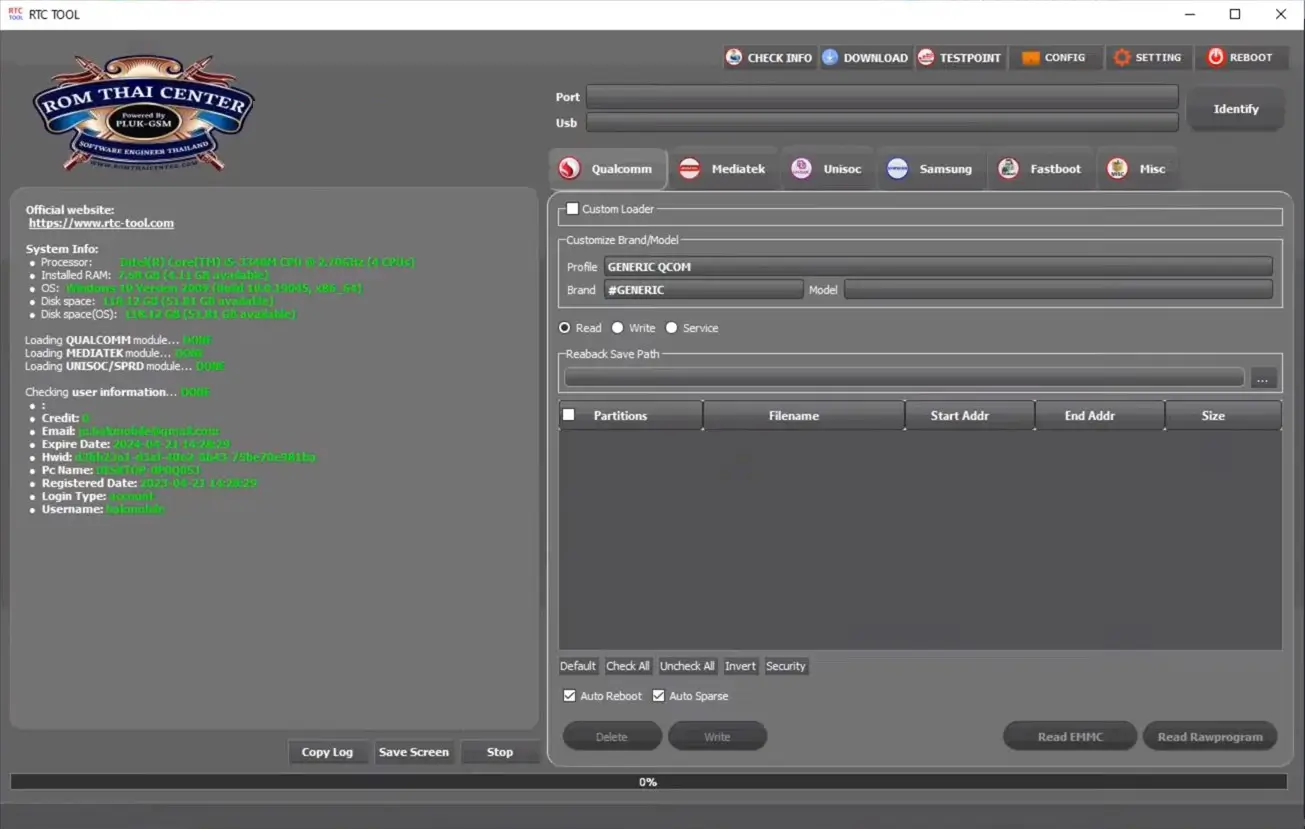Click the RTC TOOL title bar icon
This screenshot has height=829, width=1305.
click(x=15, y=14)
